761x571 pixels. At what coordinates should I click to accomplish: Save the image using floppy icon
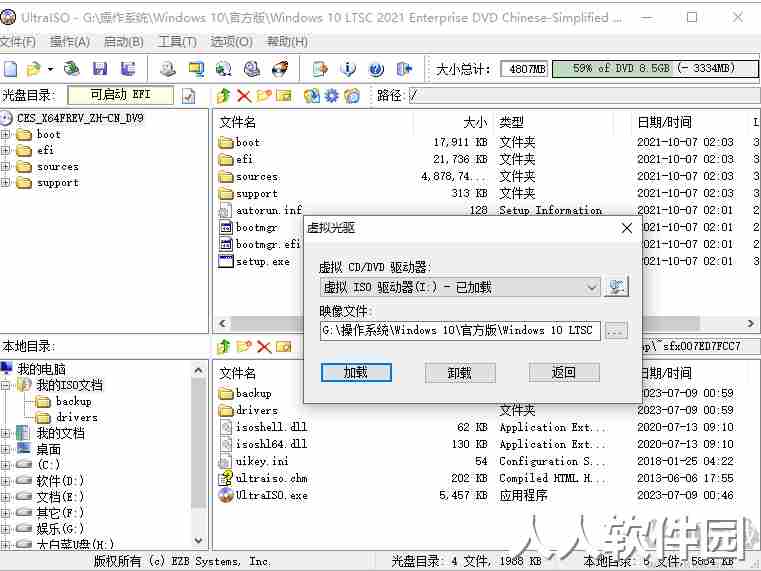point(99,69)
